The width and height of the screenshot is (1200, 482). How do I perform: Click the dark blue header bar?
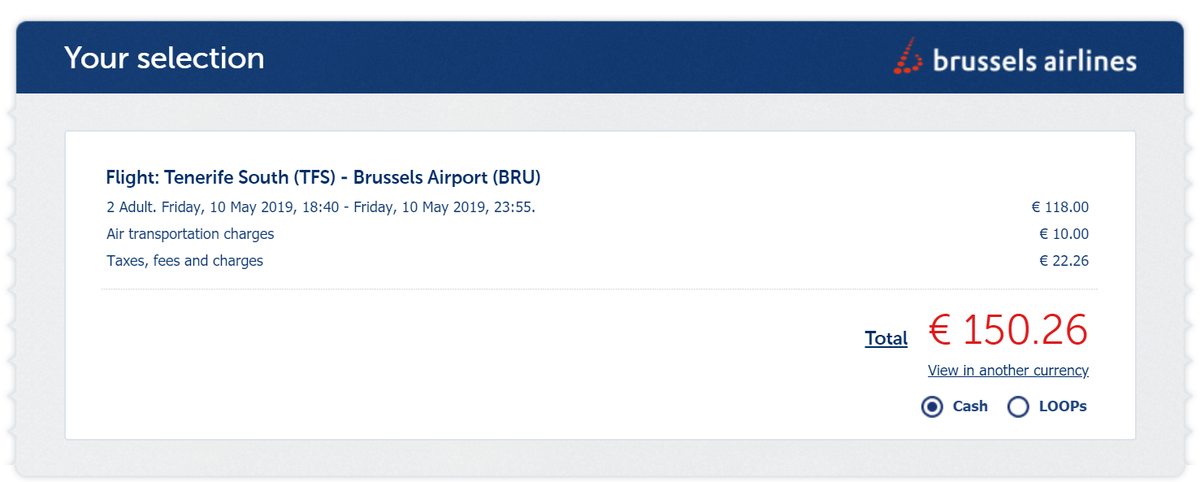click(x=599, y=57)
